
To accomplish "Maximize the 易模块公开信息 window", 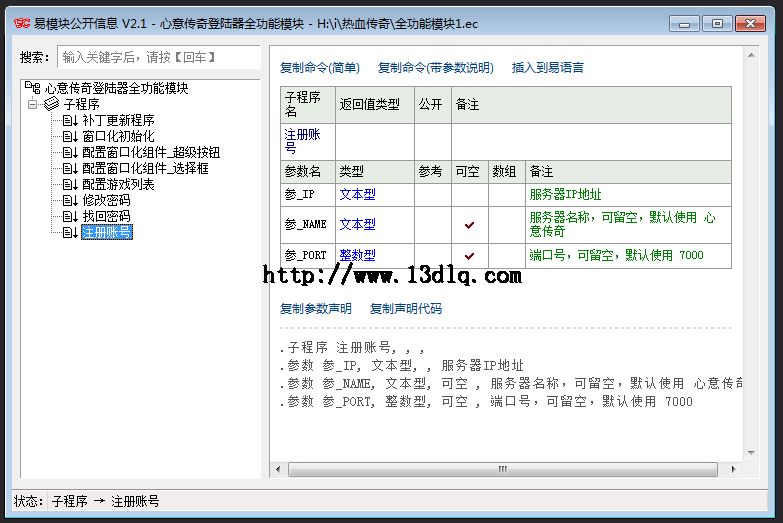I will pos(717,23).
